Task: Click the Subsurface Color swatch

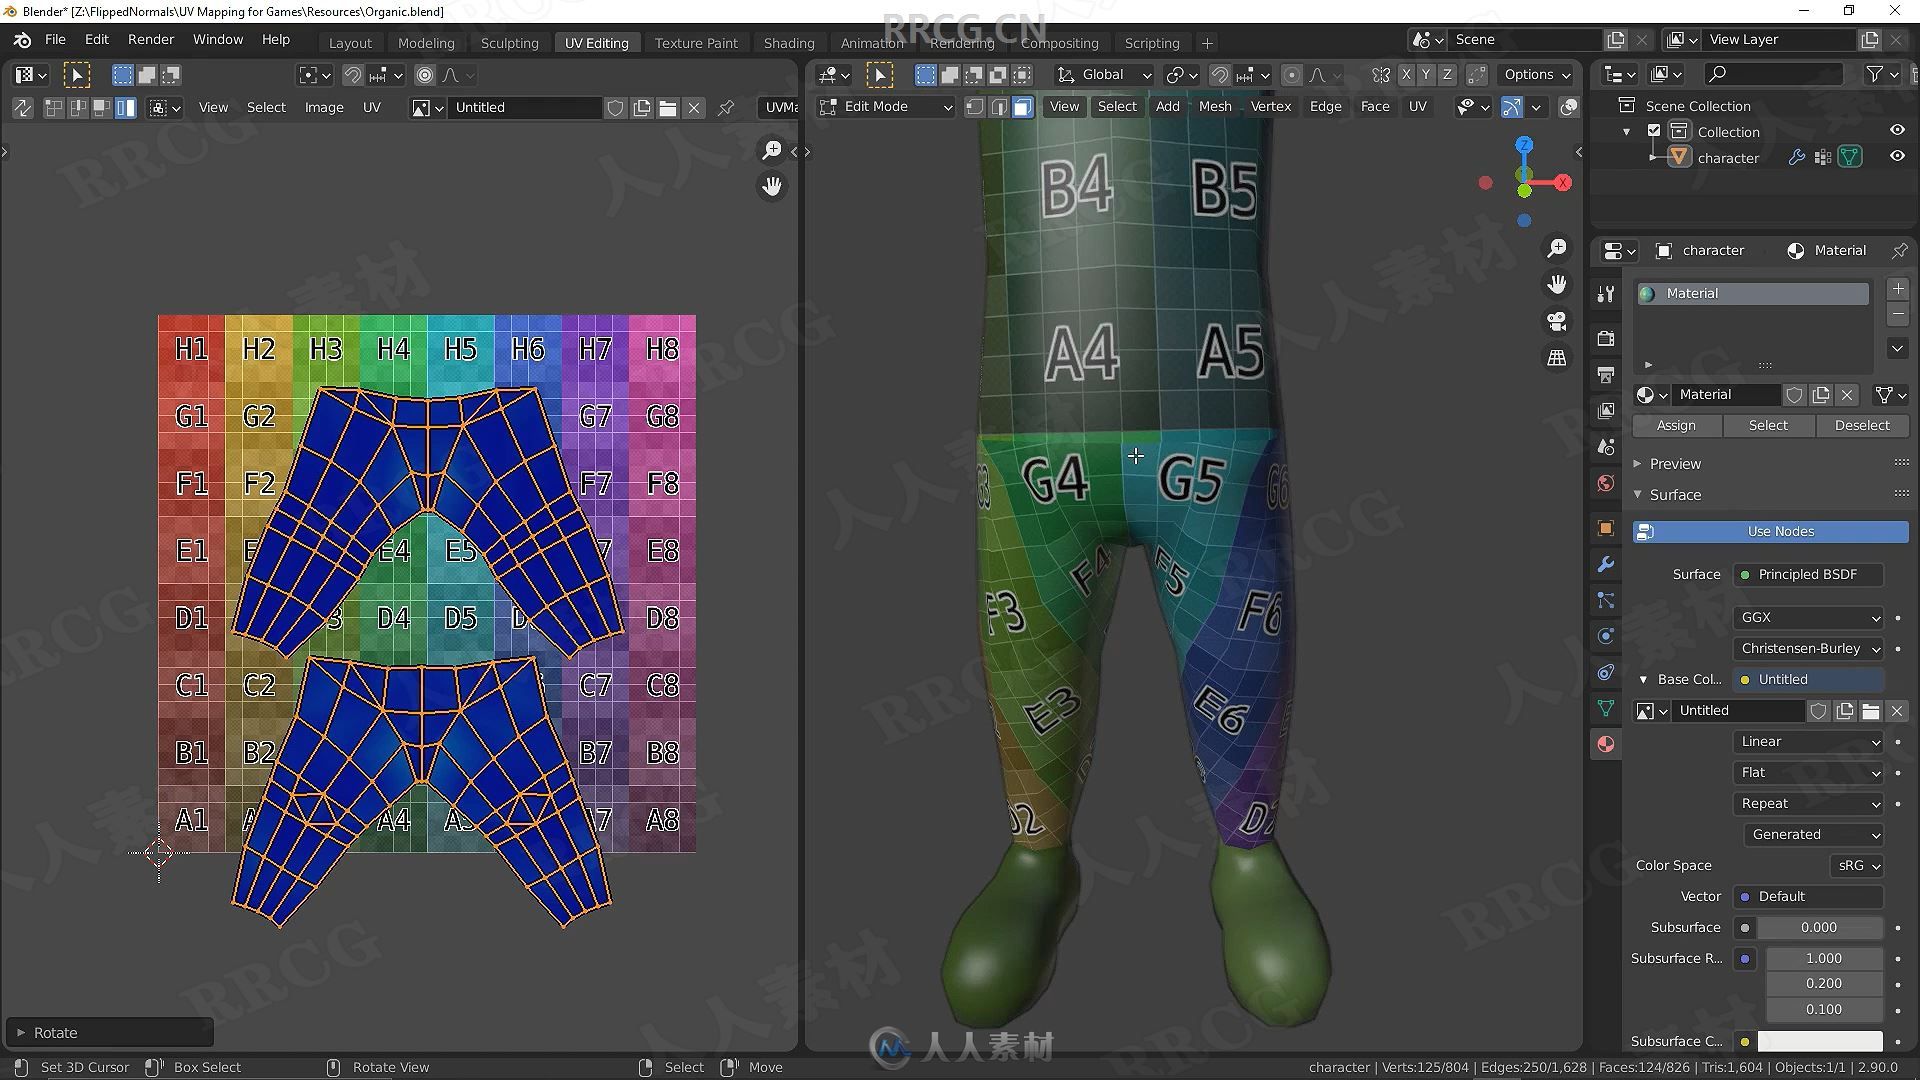Action: tap(1821, 1040)
